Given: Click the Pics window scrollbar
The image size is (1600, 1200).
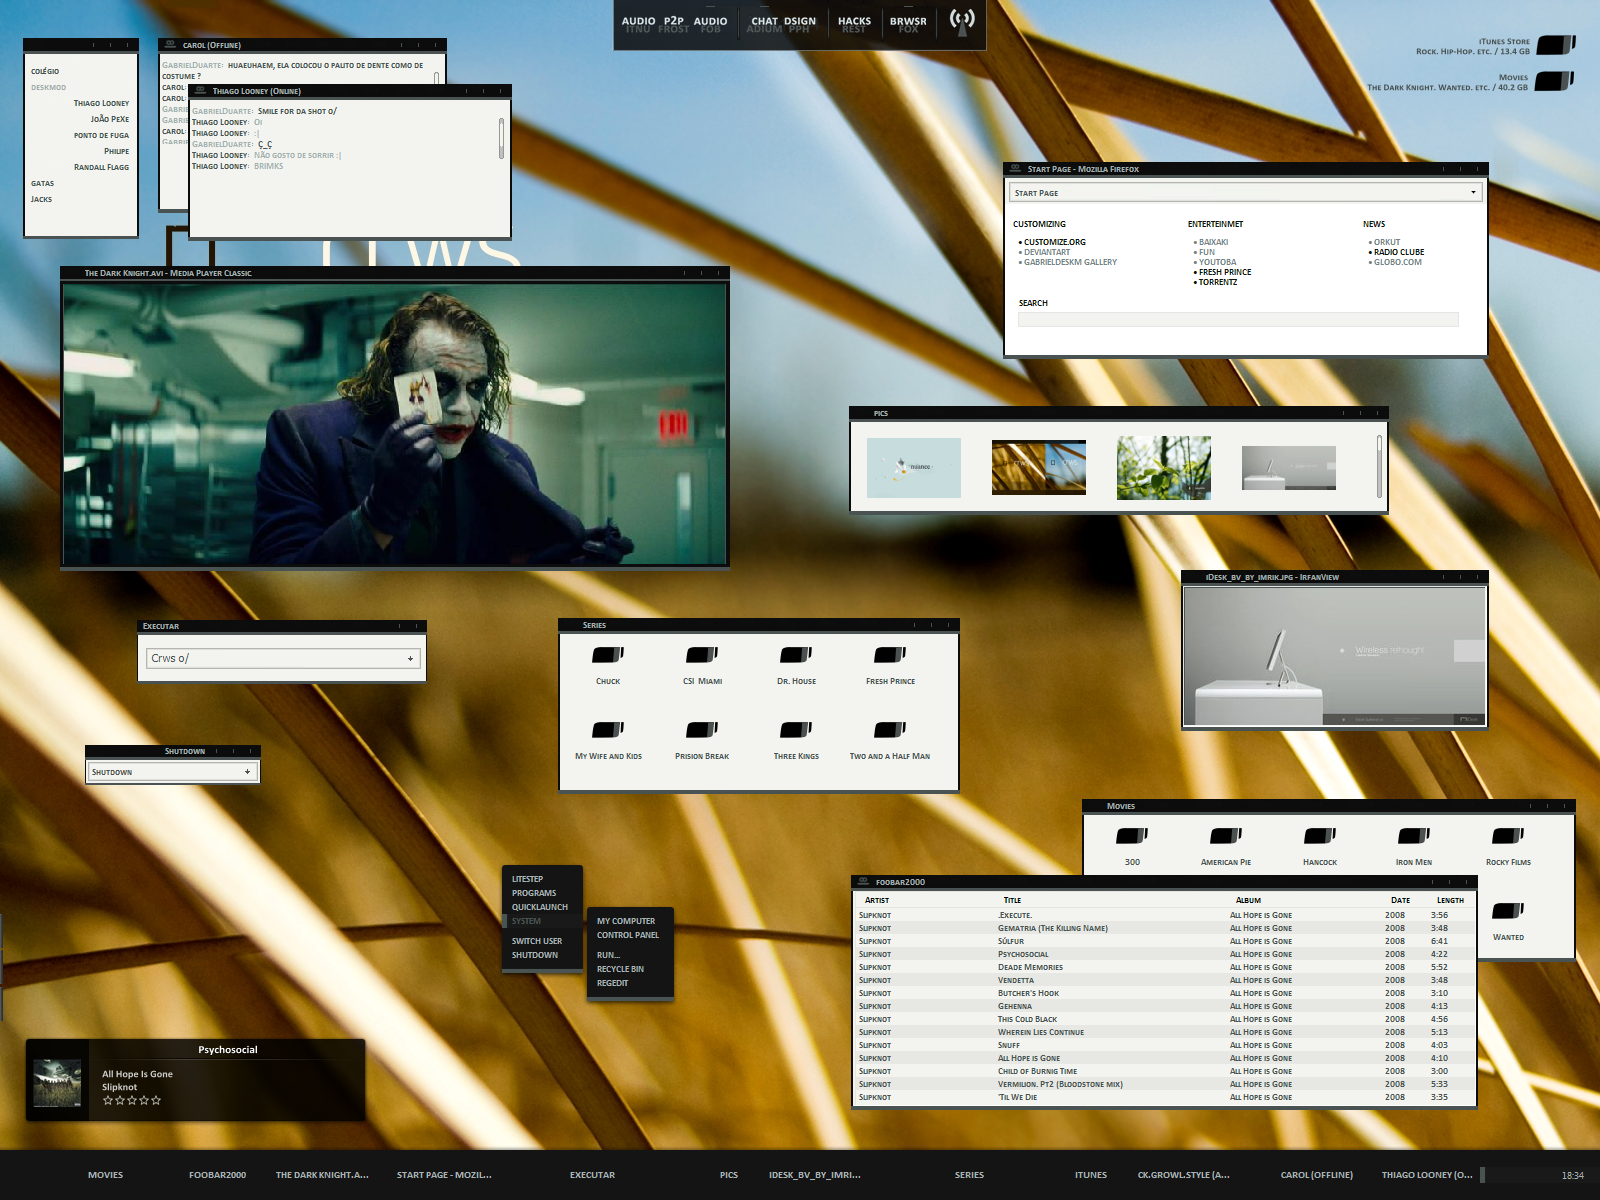Looking at the screenshot, I should click(x=1379, y=466).
